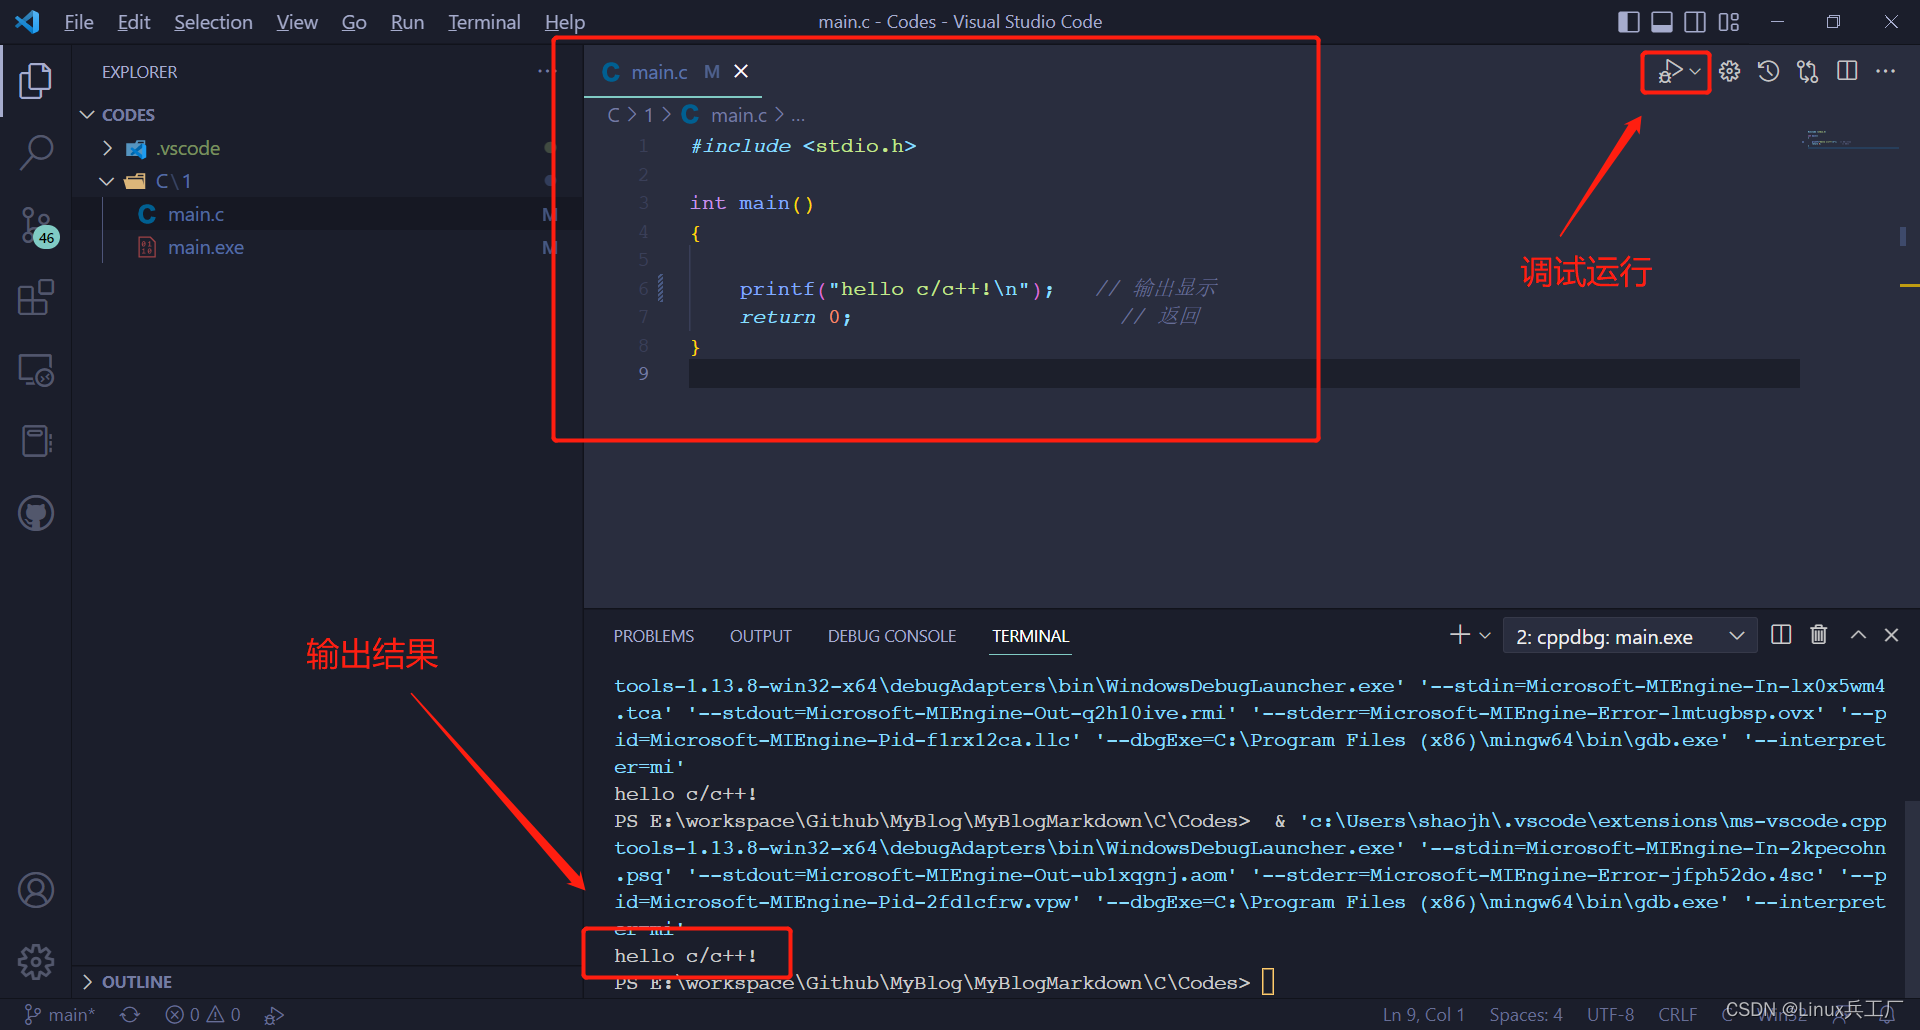Toggle secondary side bar visibility
The height and width of the screenshot is (1030, 1920).
pos(1695,21)
